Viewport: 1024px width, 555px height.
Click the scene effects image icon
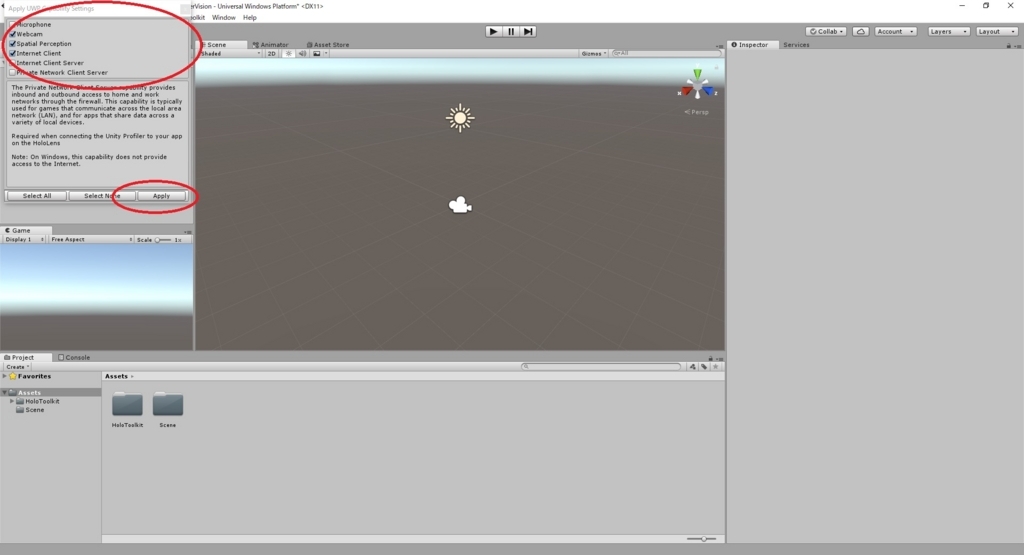[317, 54]
